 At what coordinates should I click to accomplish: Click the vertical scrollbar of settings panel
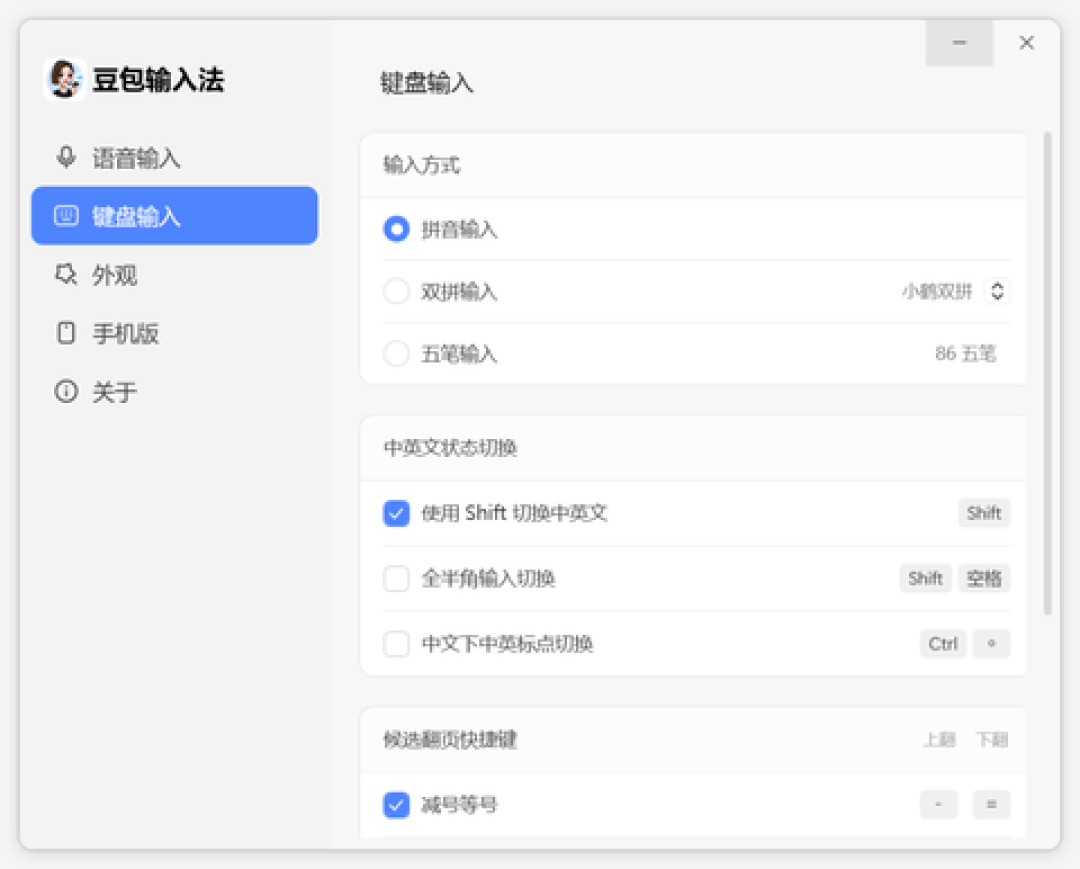pos(1048,373)
